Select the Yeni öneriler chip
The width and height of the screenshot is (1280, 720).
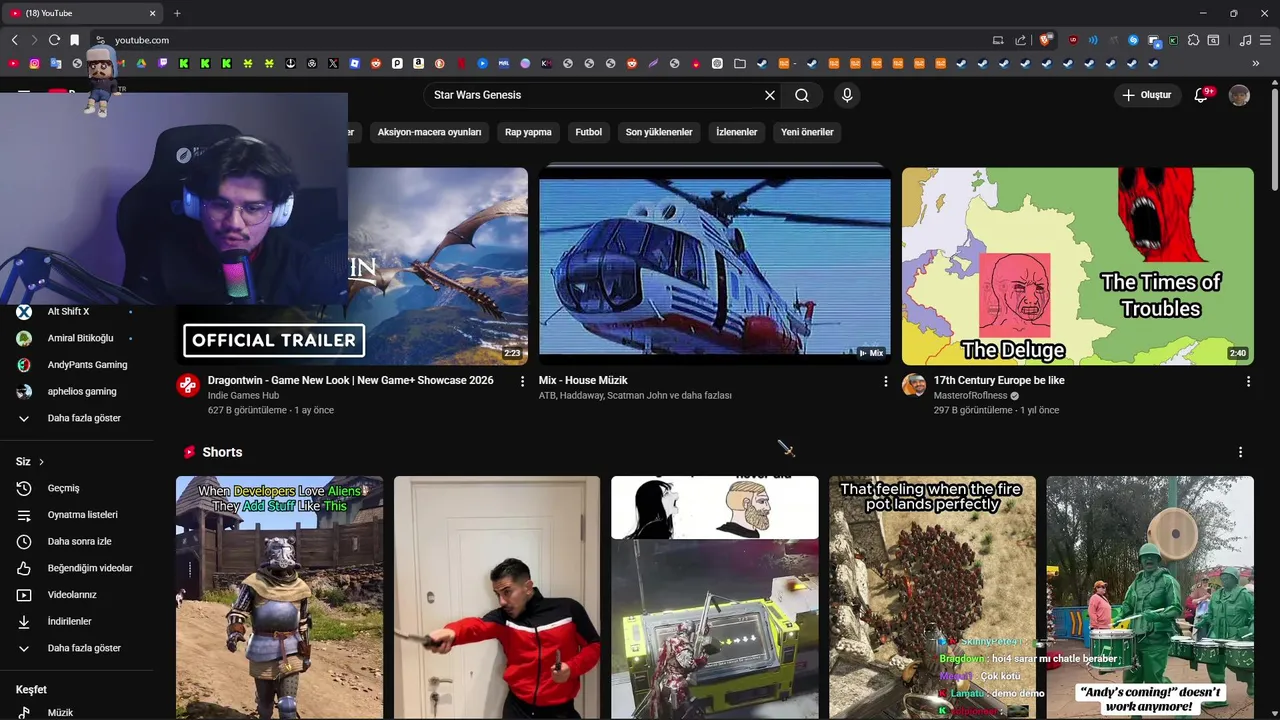[807, 132]
